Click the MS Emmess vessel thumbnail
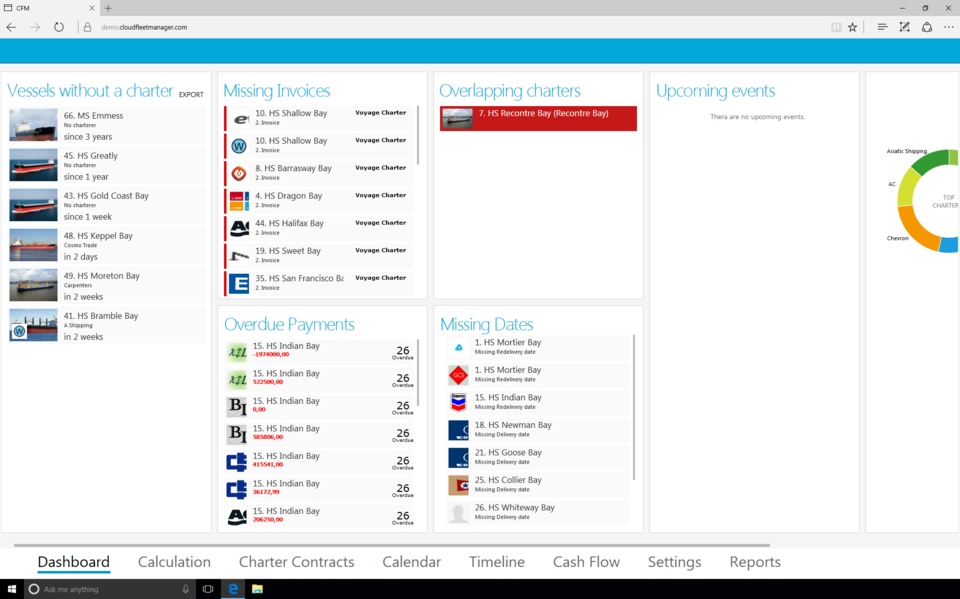The width and height of the screenshot is (960, 599). (x=33, y=125)
